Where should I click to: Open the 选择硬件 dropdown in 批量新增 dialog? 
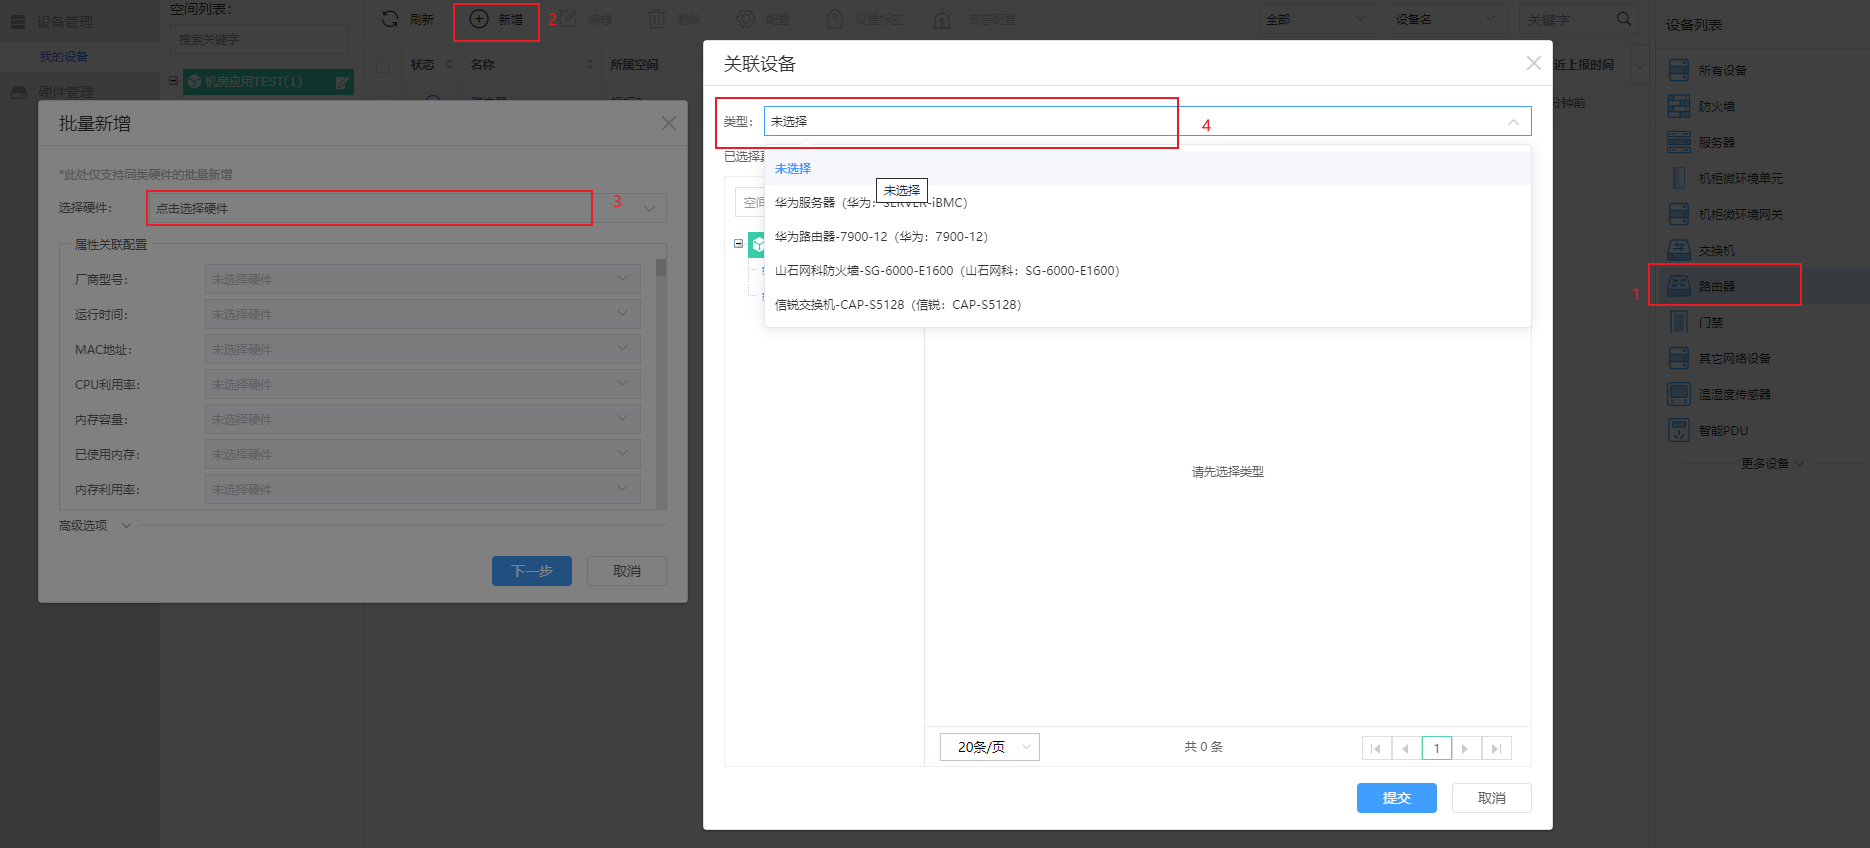click(x=406, y=208)
